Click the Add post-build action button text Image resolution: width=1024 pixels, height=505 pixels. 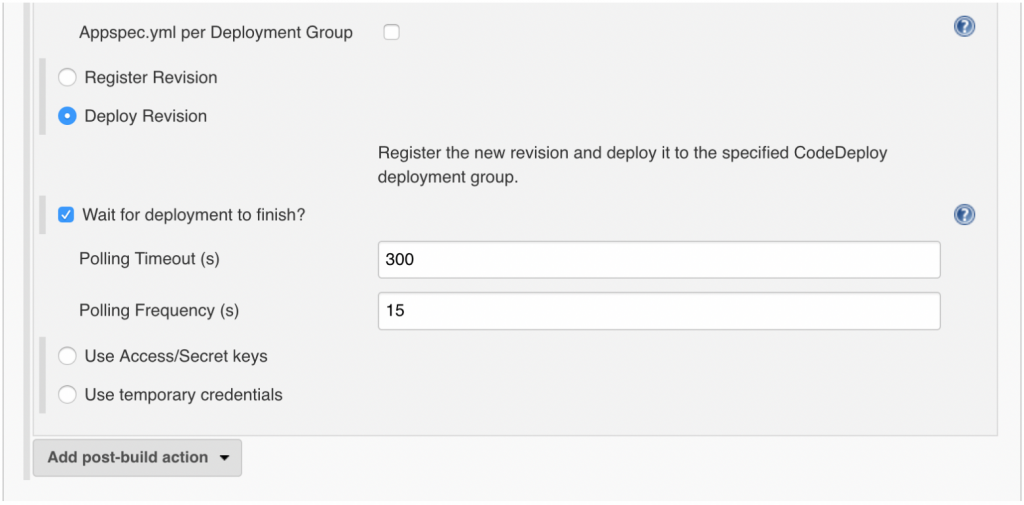click(127, 457)
